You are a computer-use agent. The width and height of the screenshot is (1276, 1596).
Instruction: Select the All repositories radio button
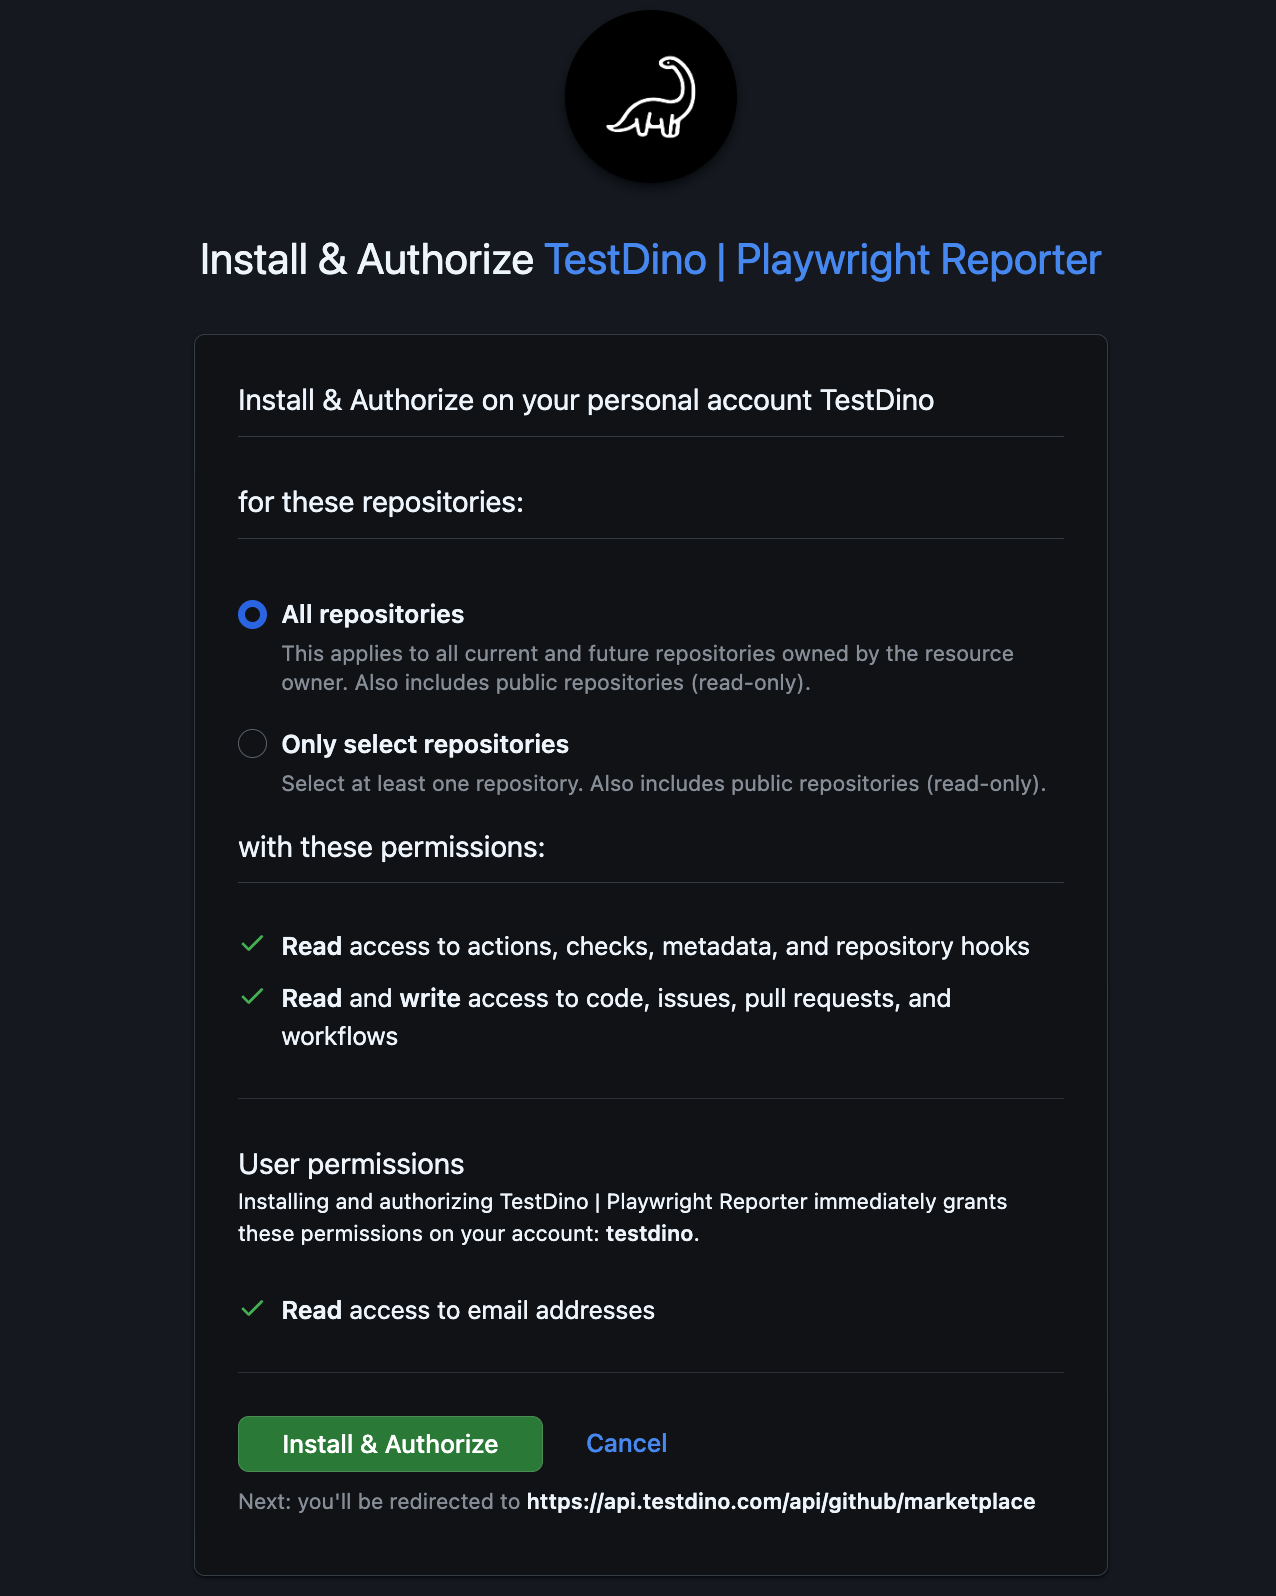pos(253,614)
